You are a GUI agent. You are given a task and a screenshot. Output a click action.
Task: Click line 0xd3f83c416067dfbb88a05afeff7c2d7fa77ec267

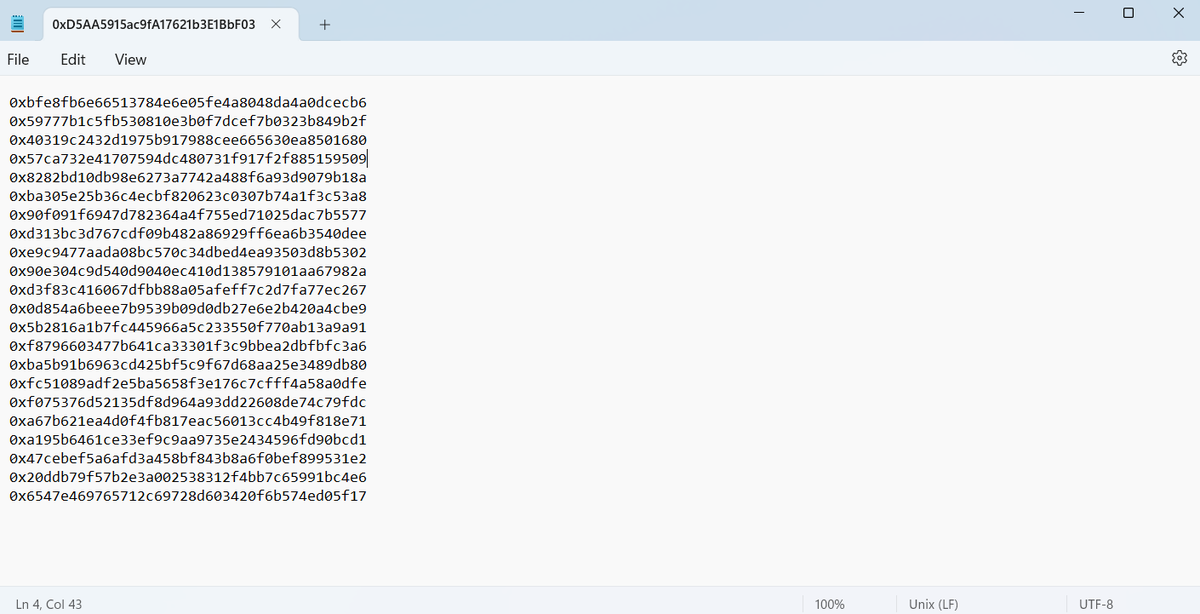coord(188,290)
